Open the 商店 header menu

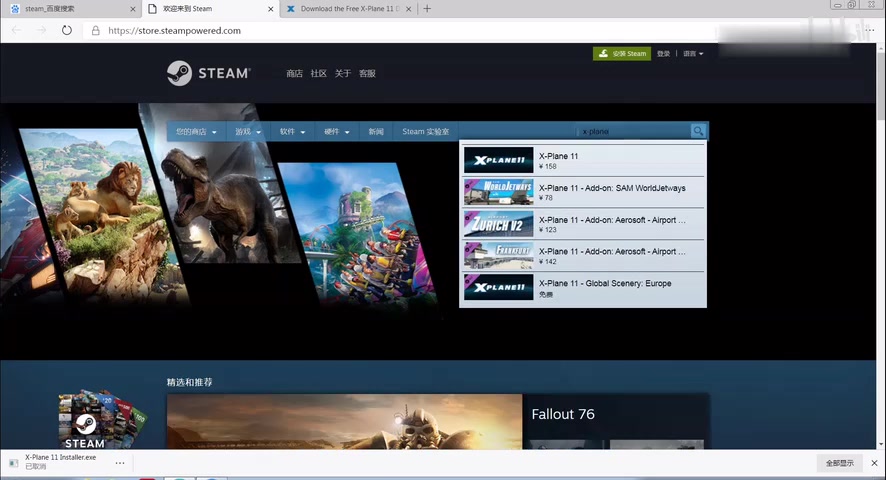coord(294,73)
